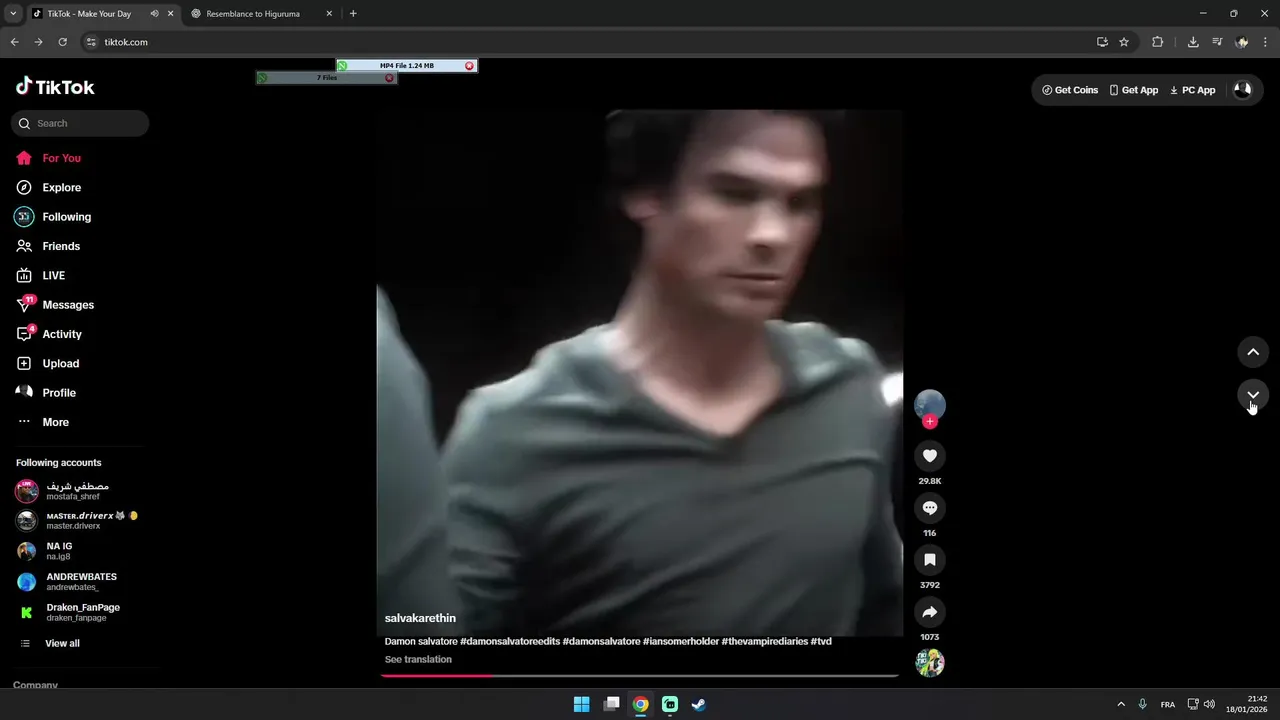Open the Windows Start menu

[x=581, y=704]
